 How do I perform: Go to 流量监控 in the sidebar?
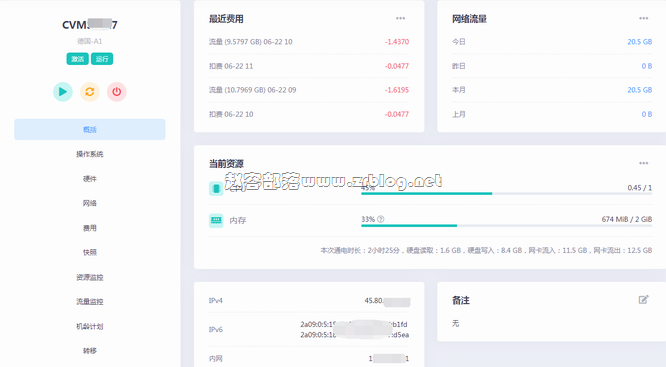pyautogui.click(x=90, y=302)
